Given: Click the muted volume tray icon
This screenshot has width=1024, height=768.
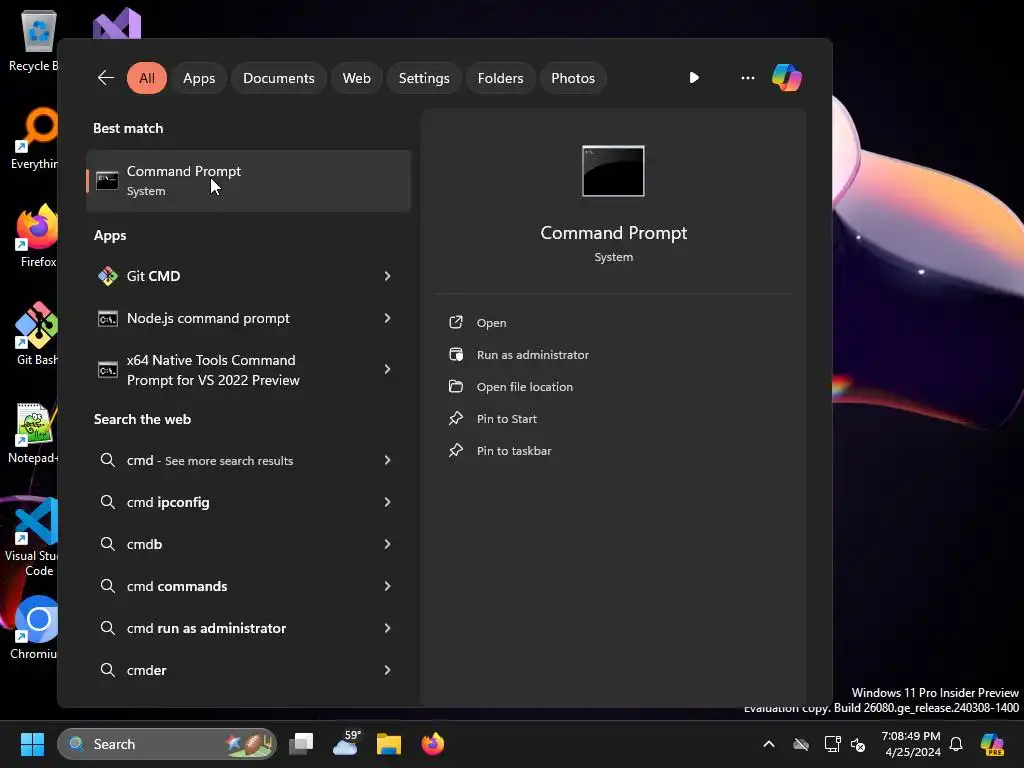Looking at the screenshot, I should pos(858,744).
